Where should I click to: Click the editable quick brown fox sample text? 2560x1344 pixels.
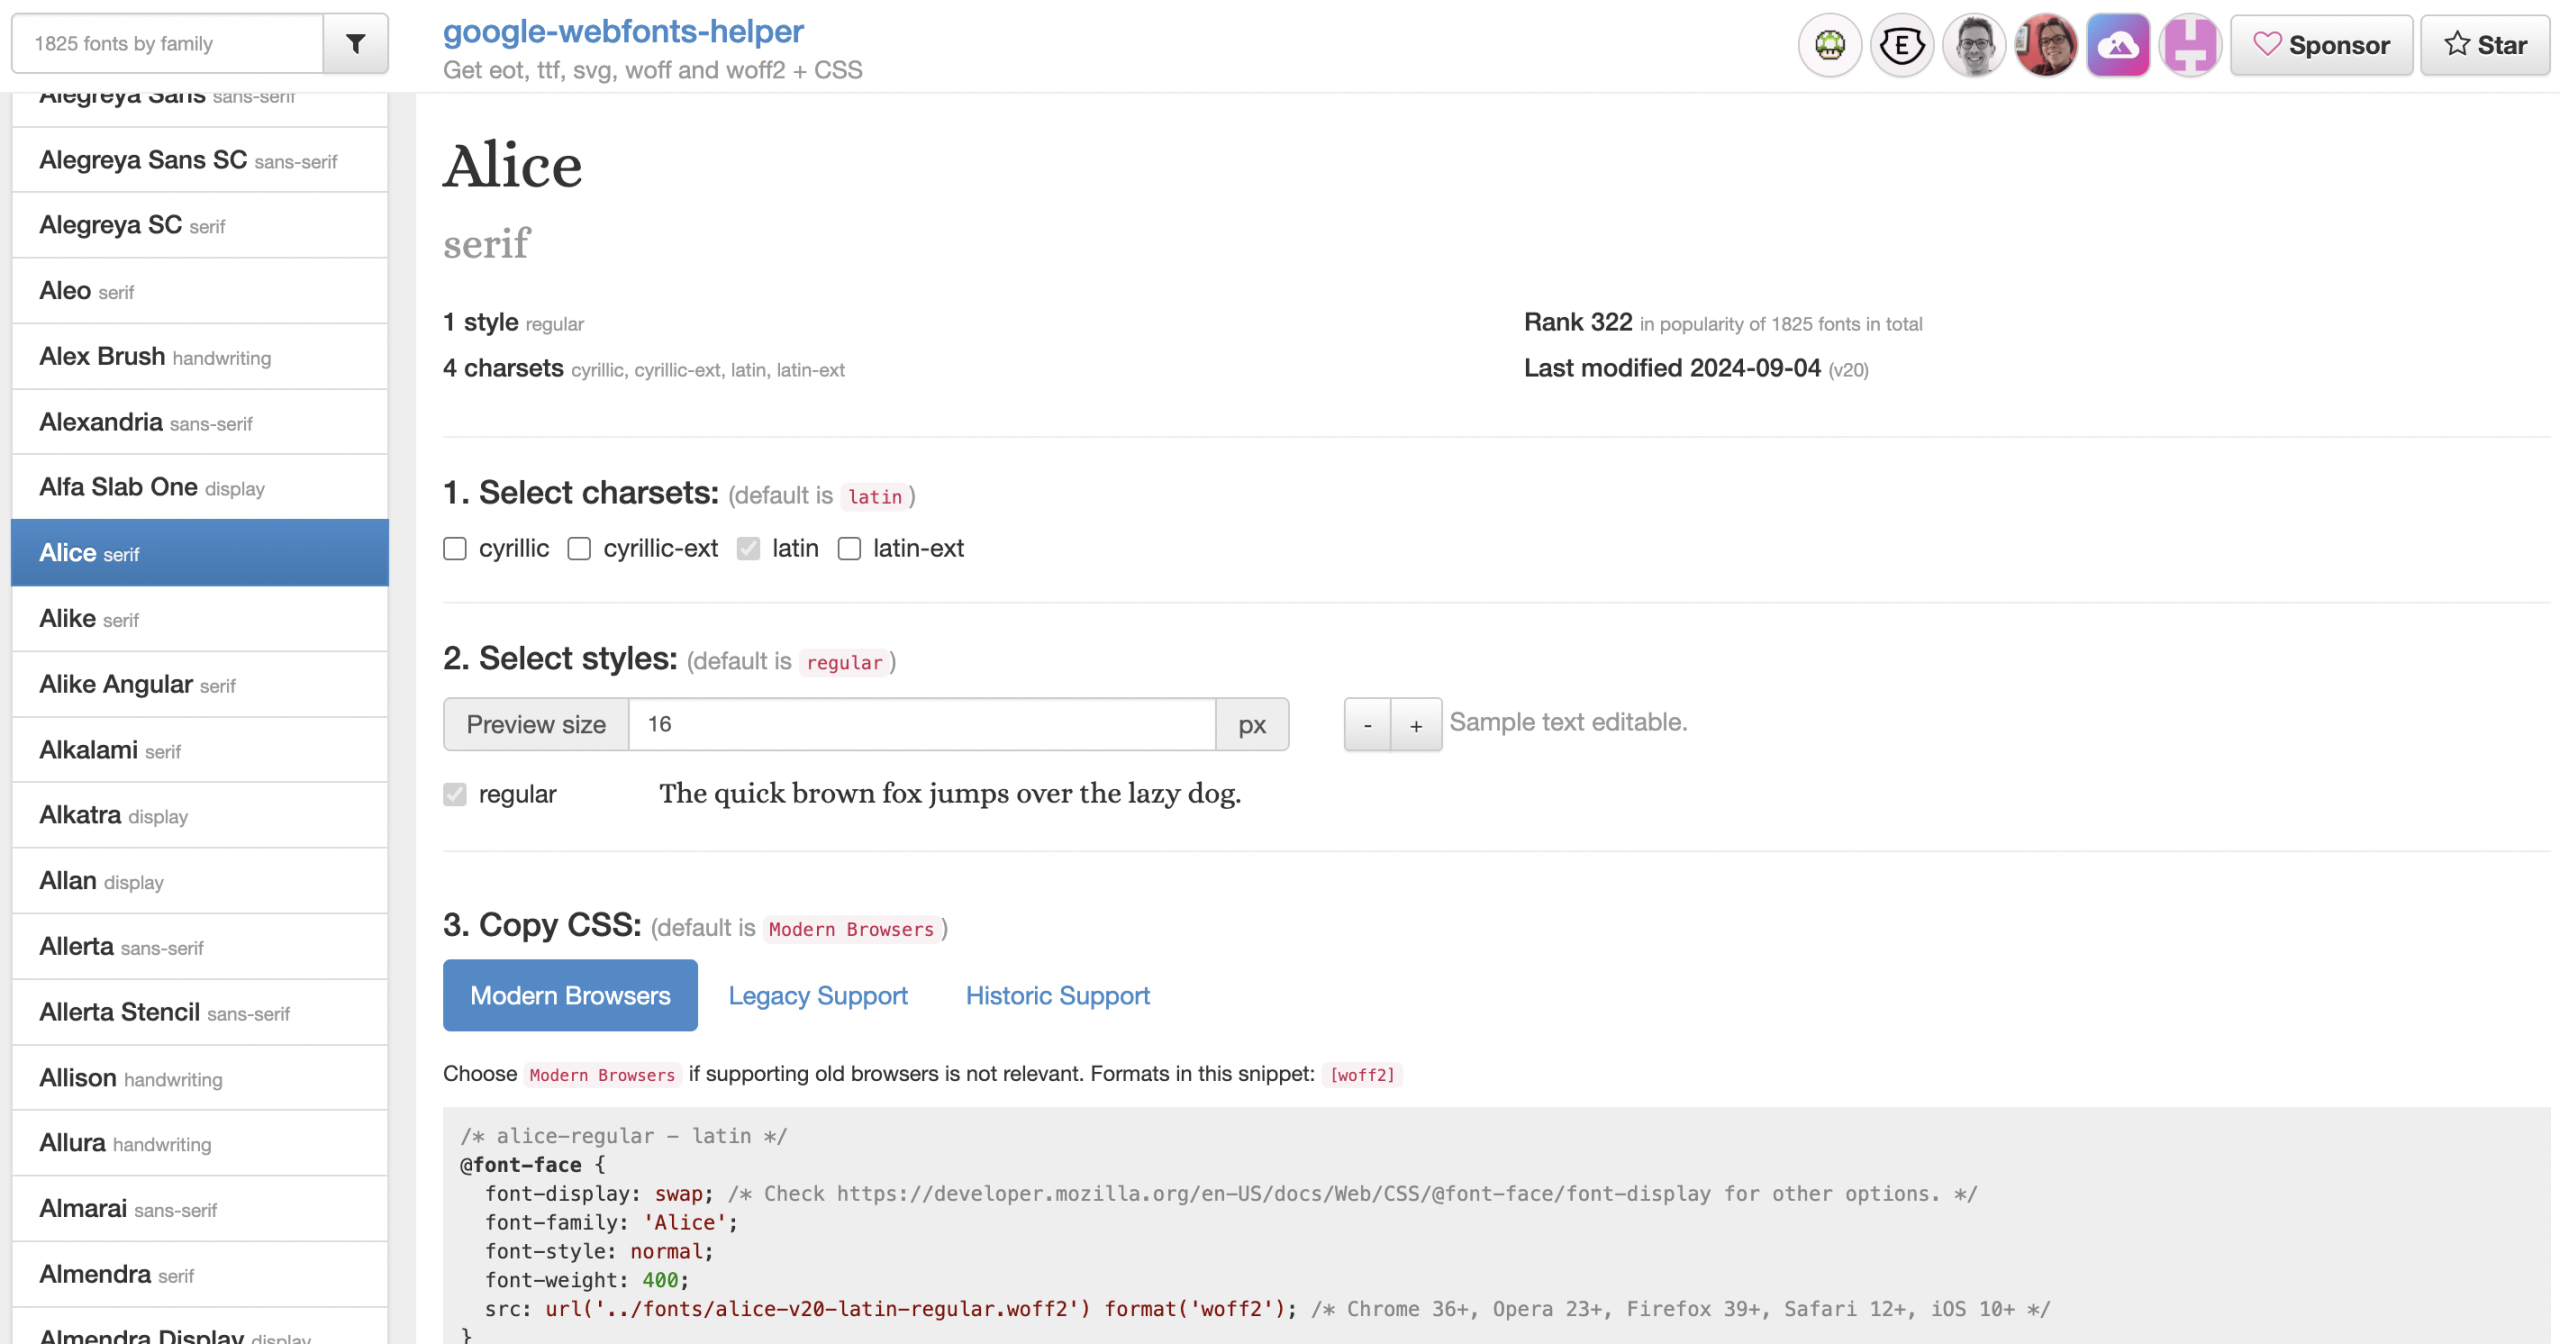click(950, 794)
